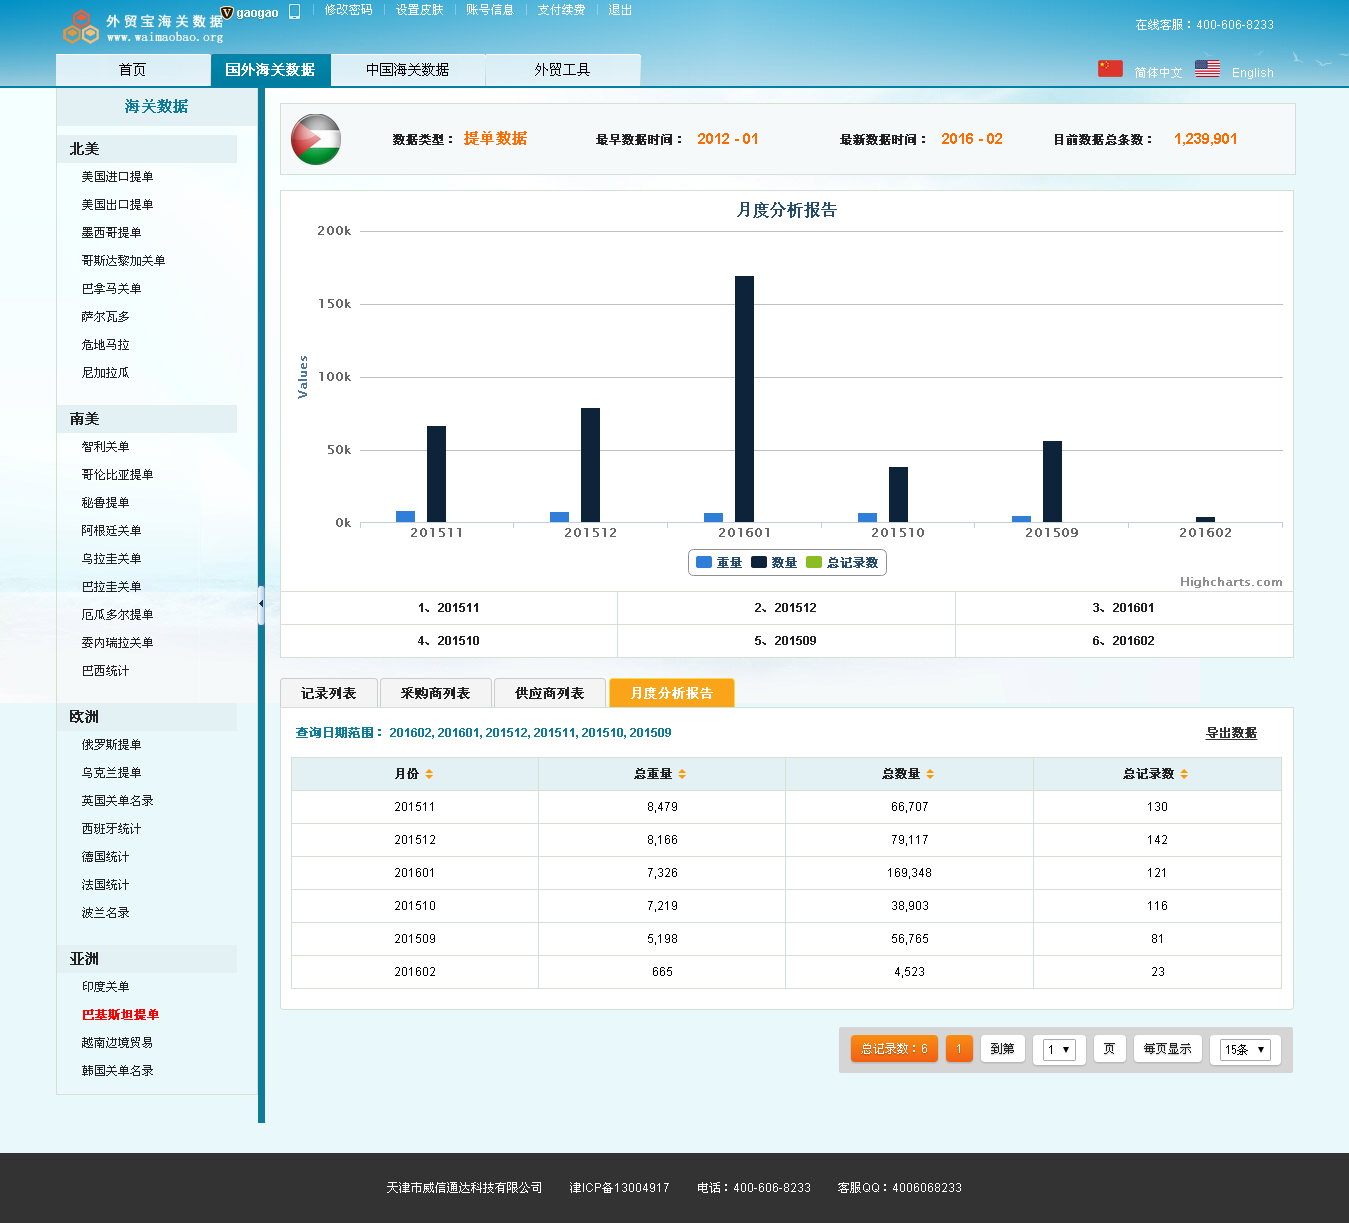
Task: Sort by month column arrows
Action: (429, 774)
